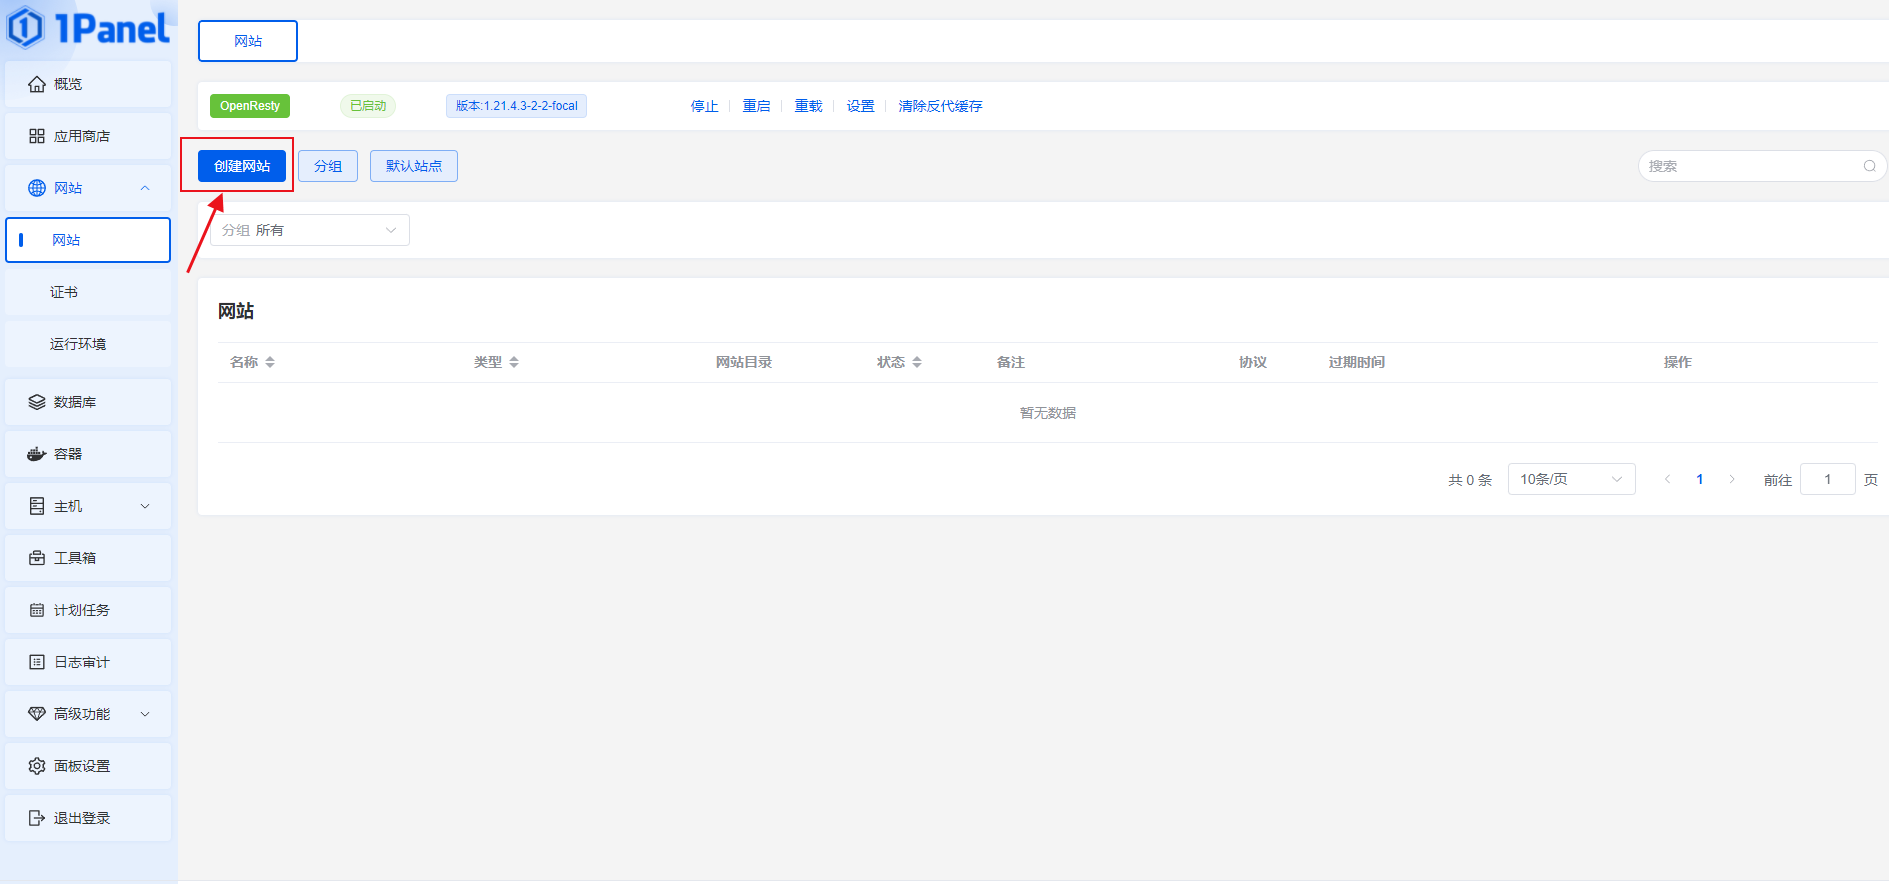Image resolution: width=1889 pixels, height=884 pixels.
Task: Select 证书 in the sidebar submenu
Action: [x=64, y=292]
